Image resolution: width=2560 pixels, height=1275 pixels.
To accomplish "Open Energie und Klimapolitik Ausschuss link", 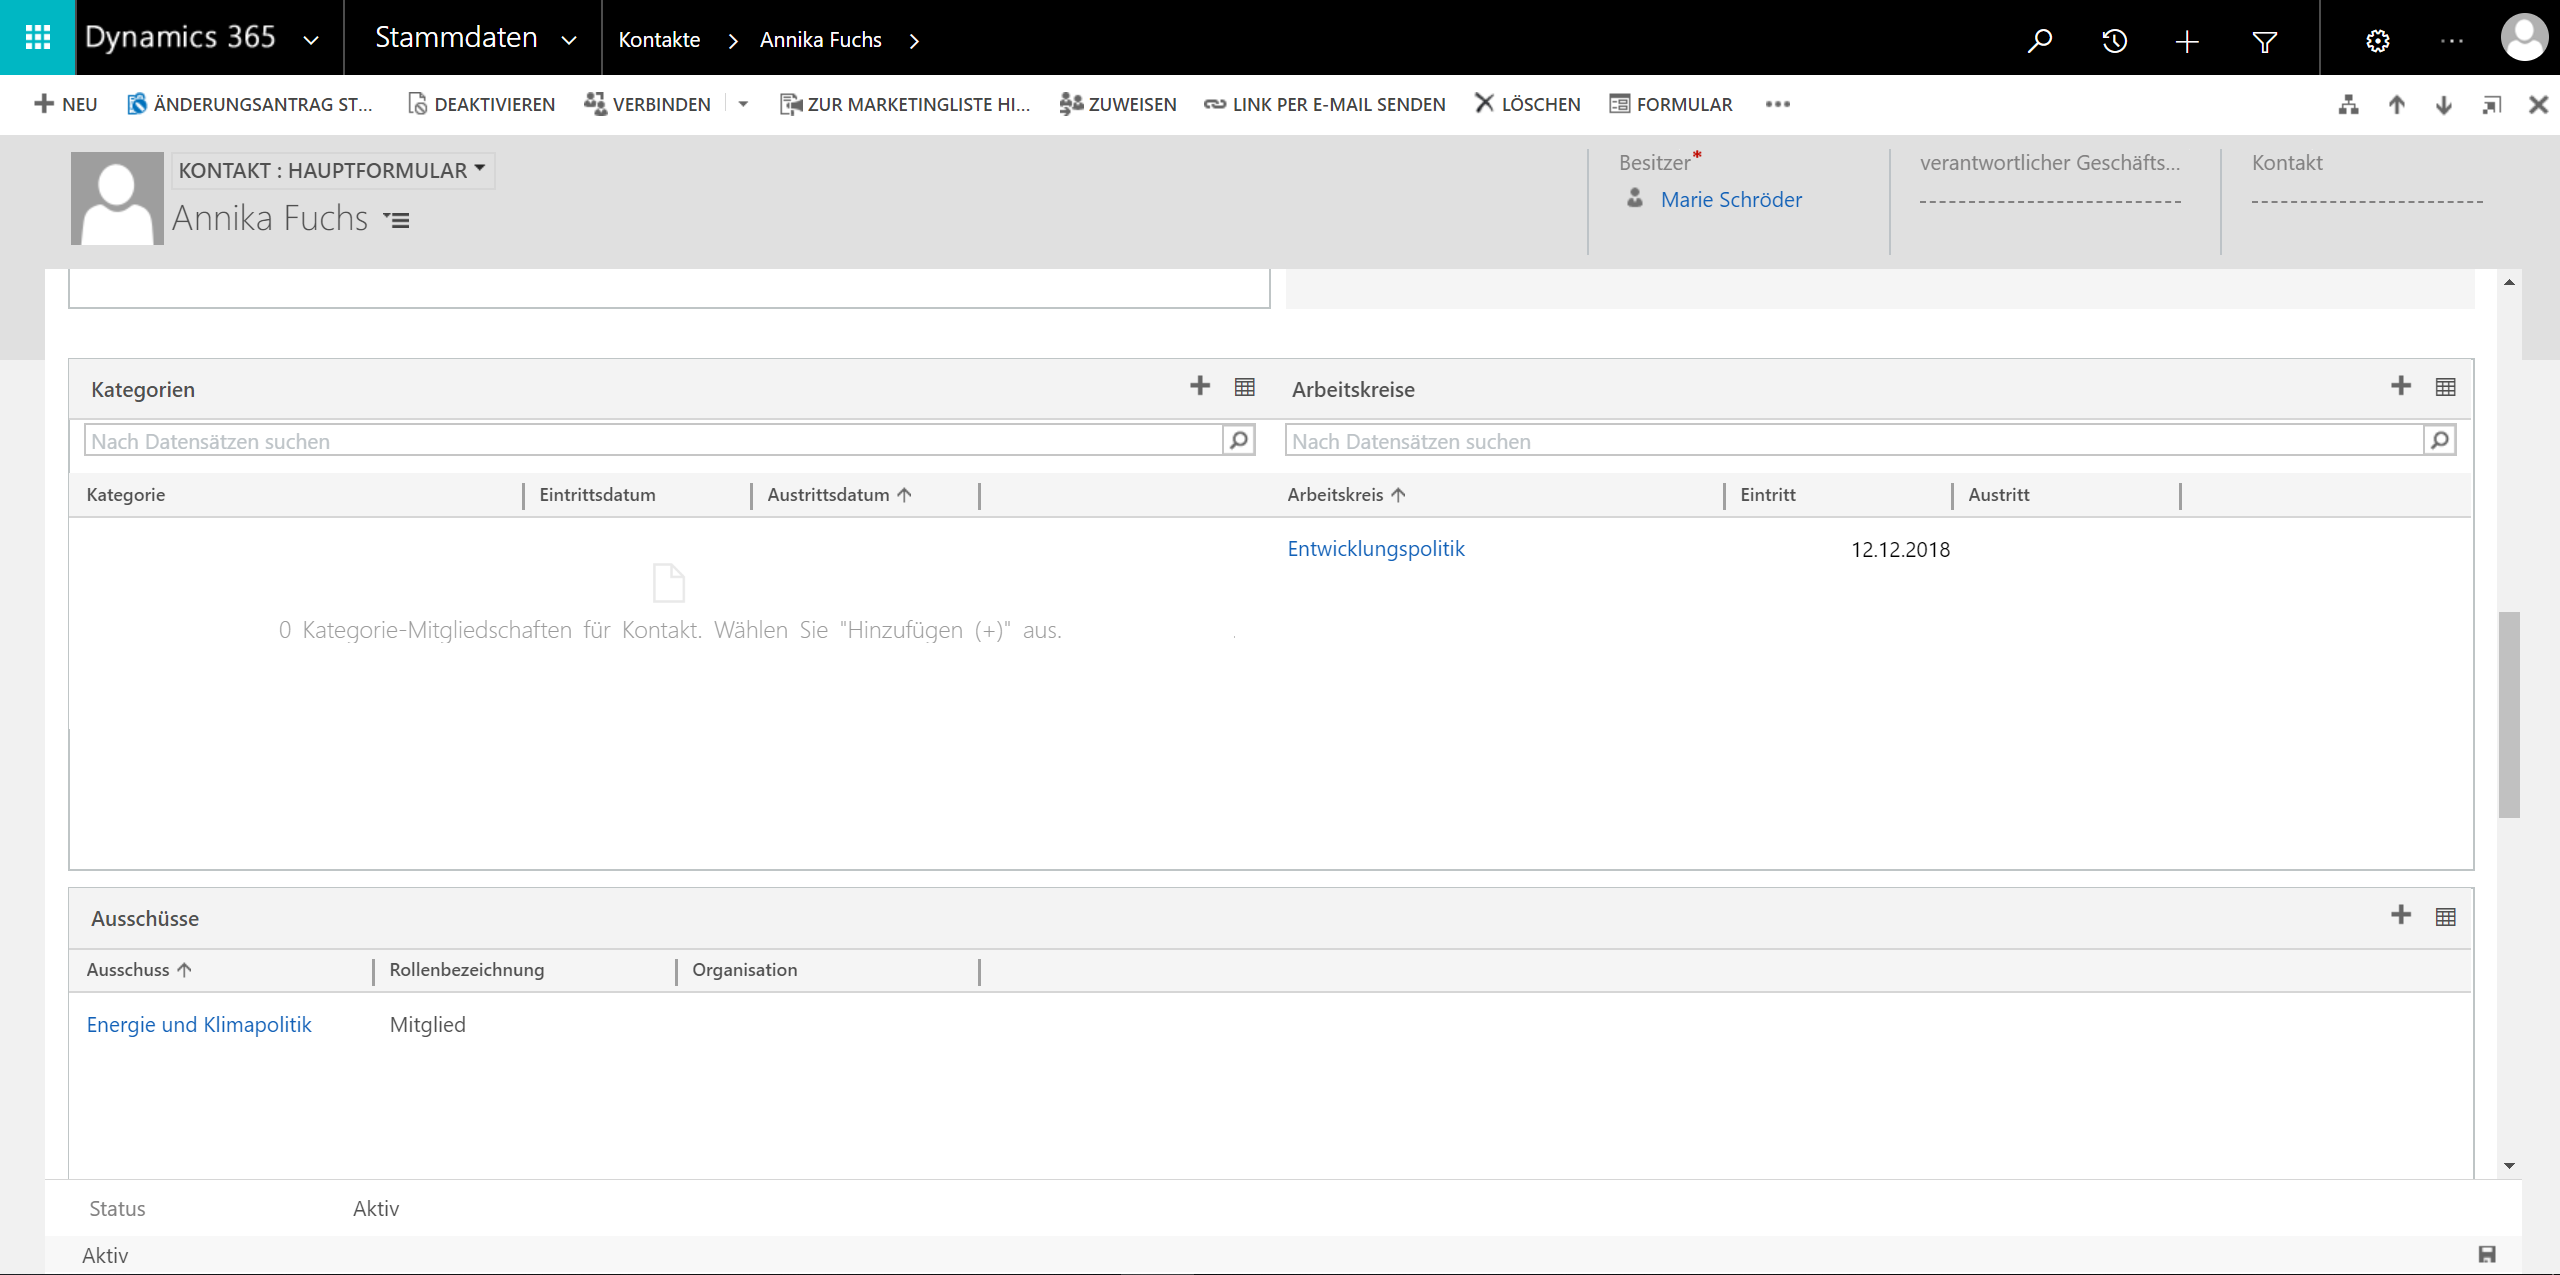I will click(x=199, y=1024).
